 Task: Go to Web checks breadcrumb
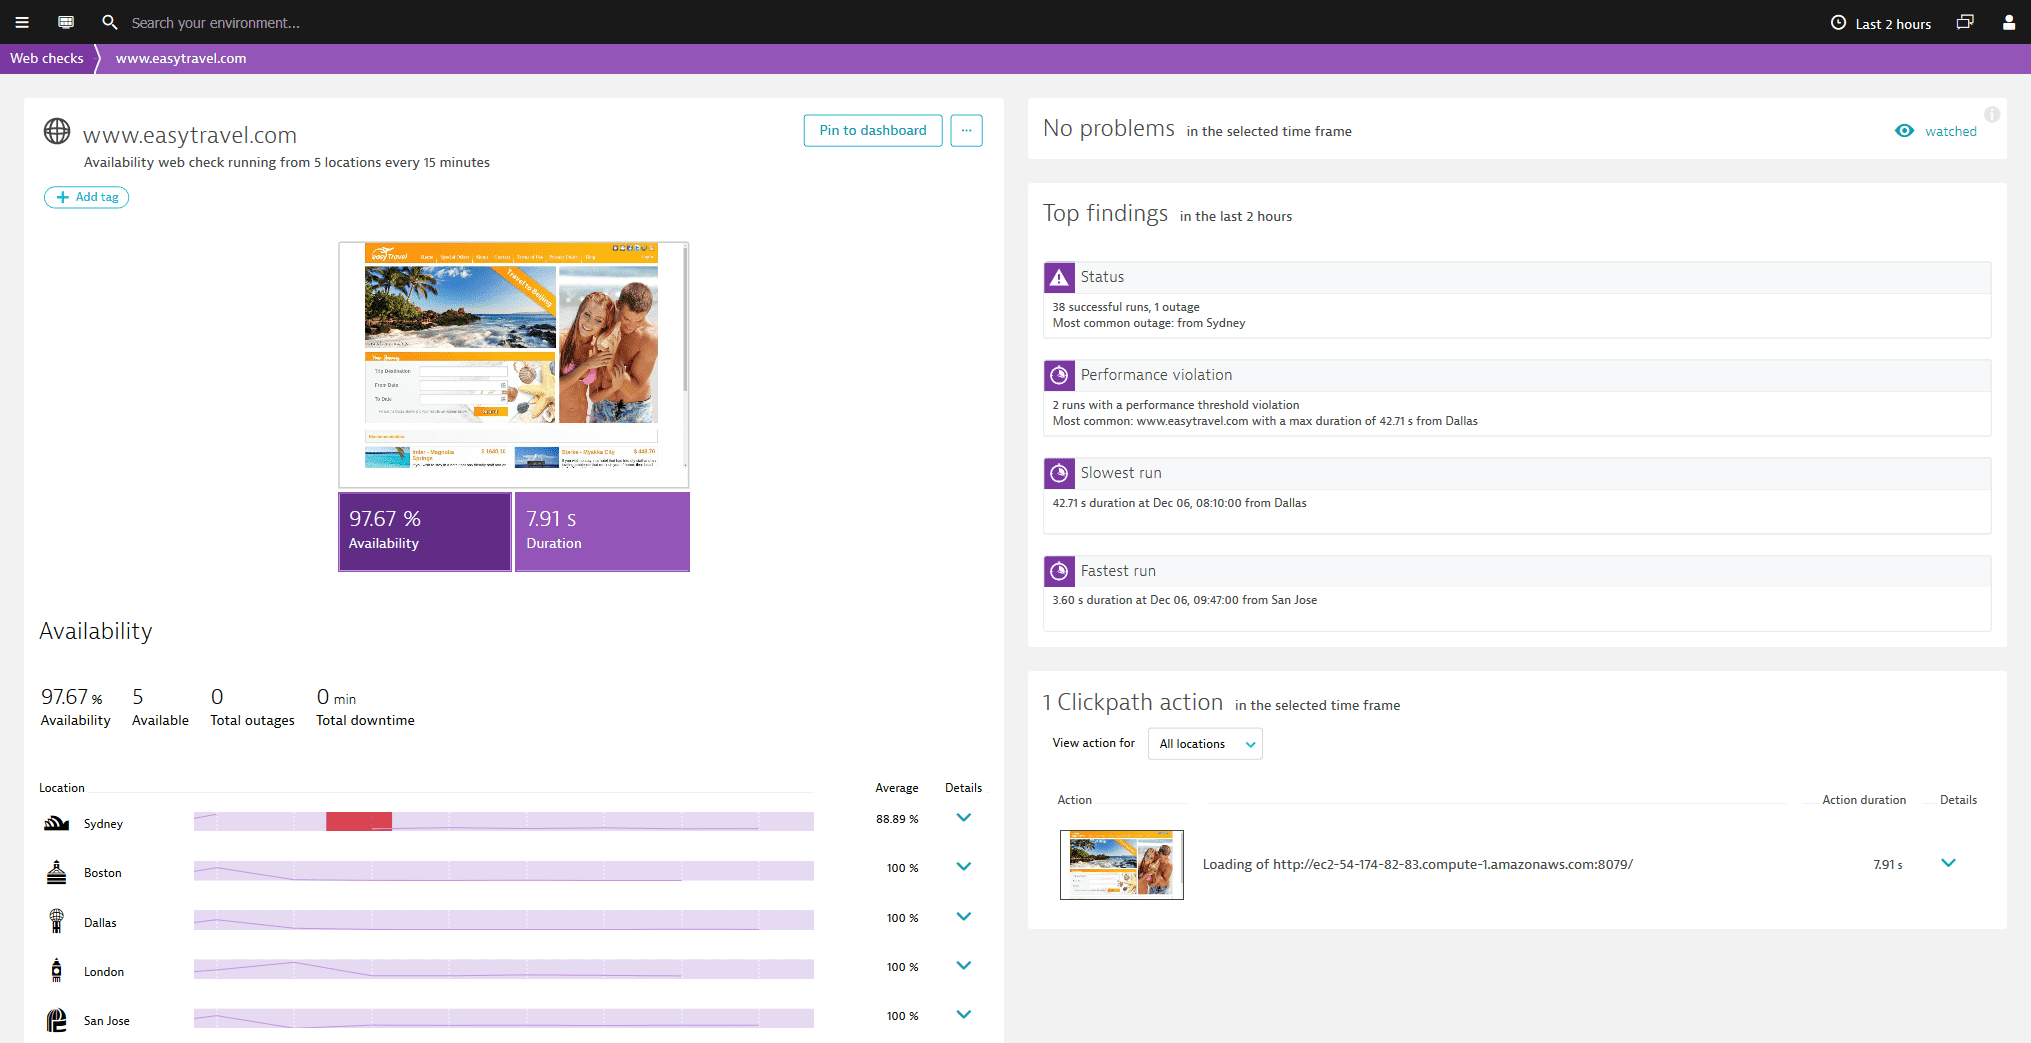coord(47,58)
